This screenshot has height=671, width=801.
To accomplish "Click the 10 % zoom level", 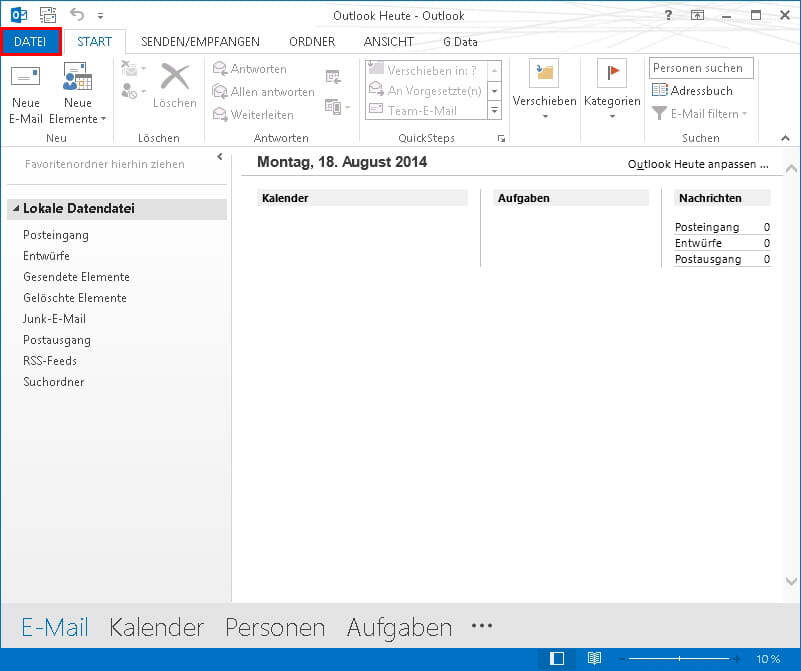I will click(768, 659).
